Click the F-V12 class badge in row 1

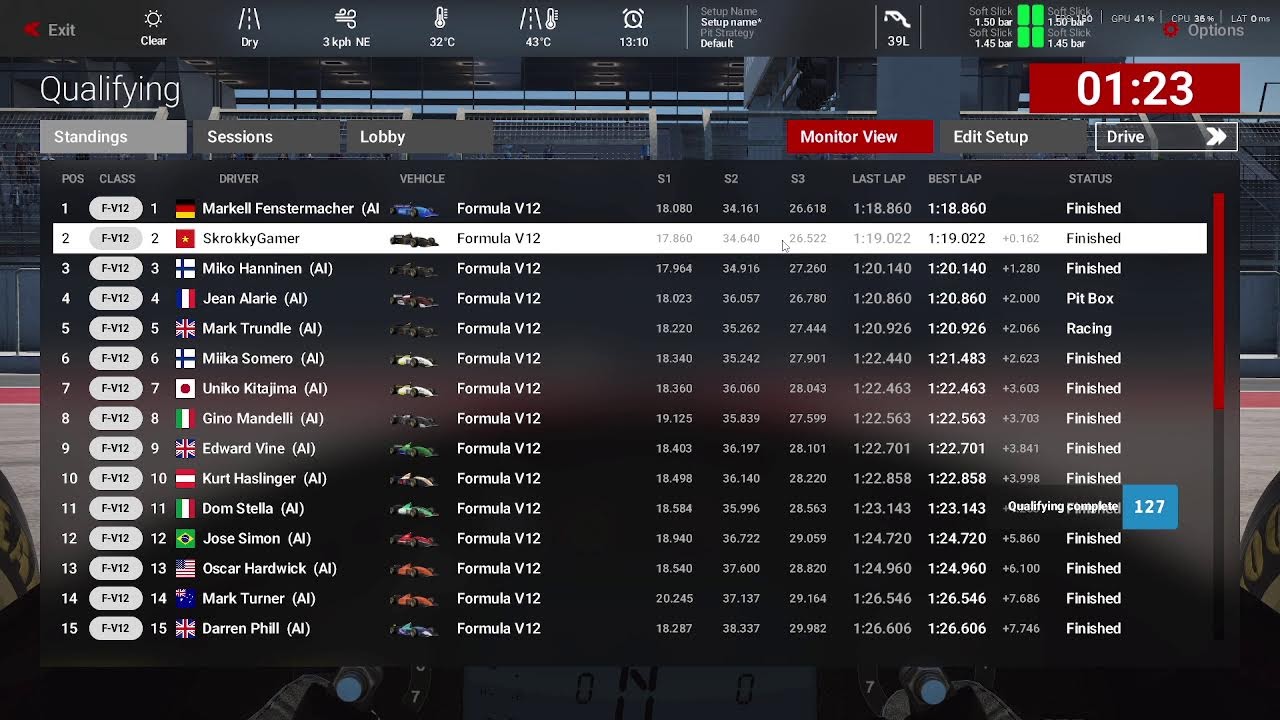(115, 208)
